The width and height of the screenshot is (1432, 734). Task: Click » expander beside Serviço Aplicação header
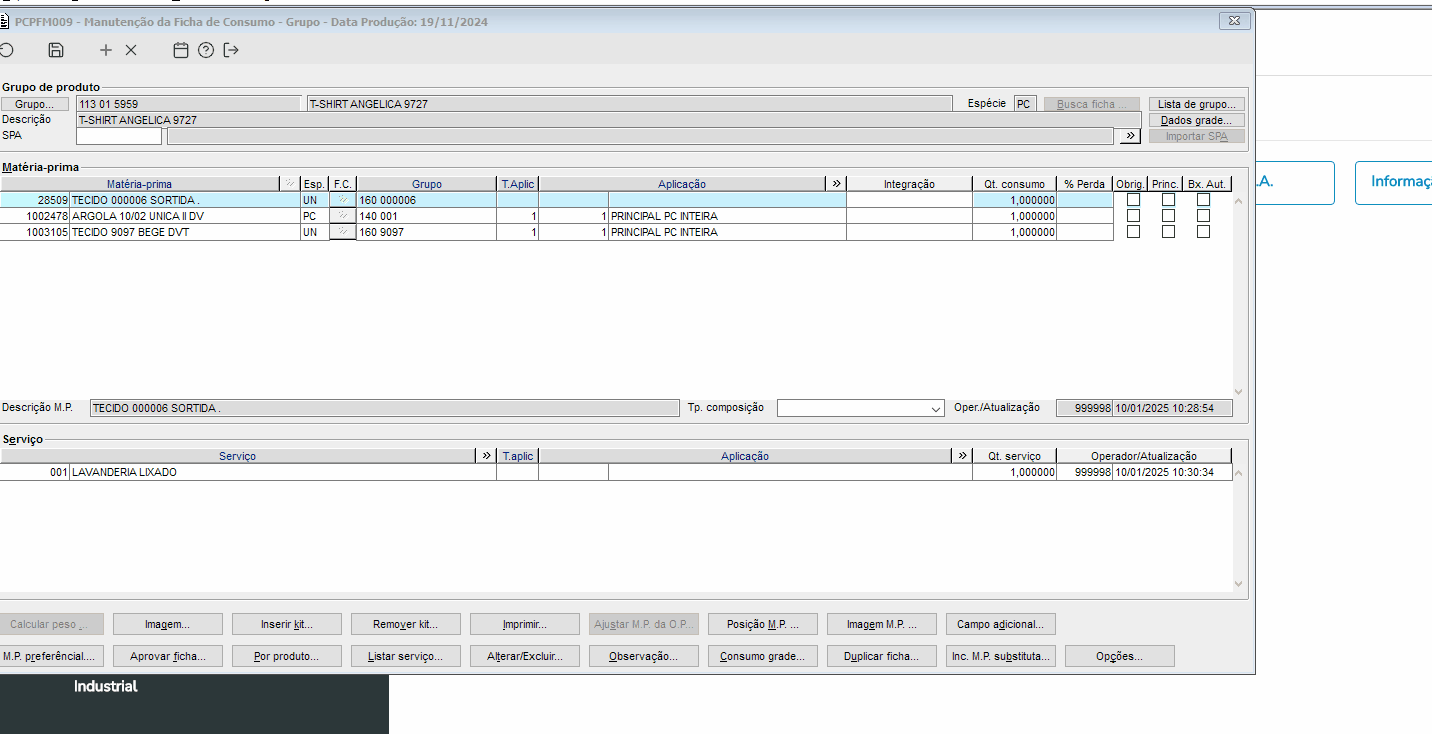[962, 456]
